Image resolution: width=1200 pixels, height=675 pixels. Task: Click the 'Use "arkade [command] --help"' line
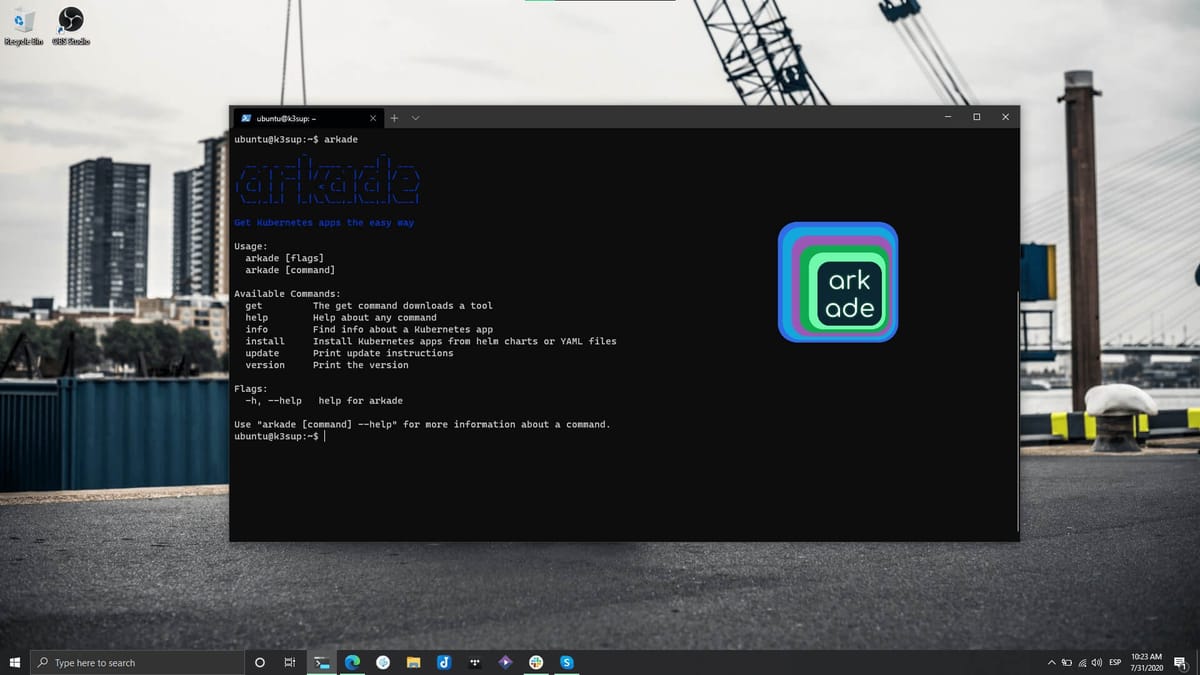(422, 425)
